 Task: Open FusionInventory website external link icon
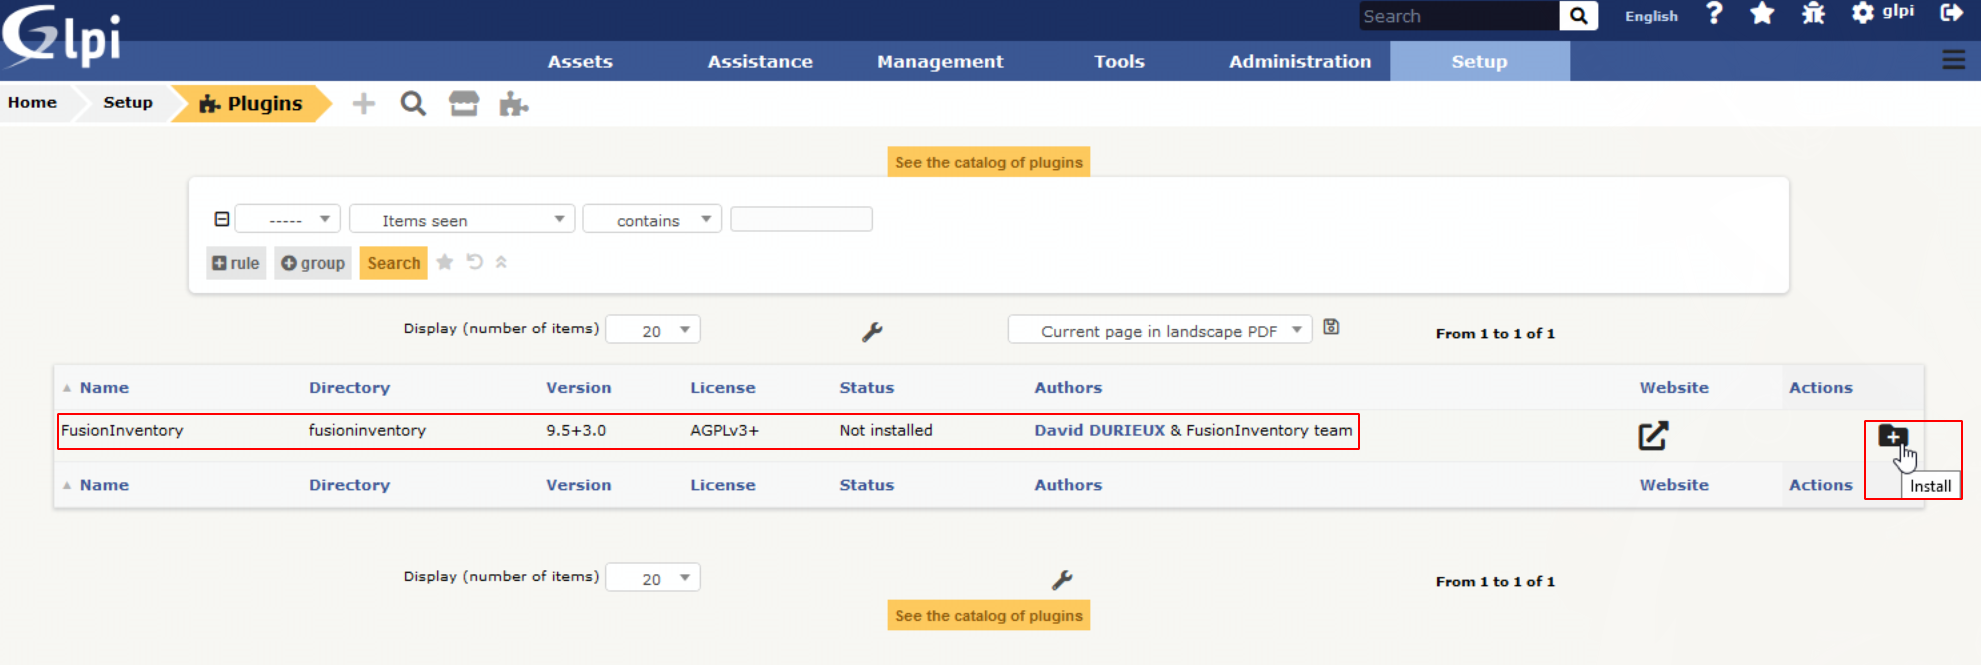1653,436
